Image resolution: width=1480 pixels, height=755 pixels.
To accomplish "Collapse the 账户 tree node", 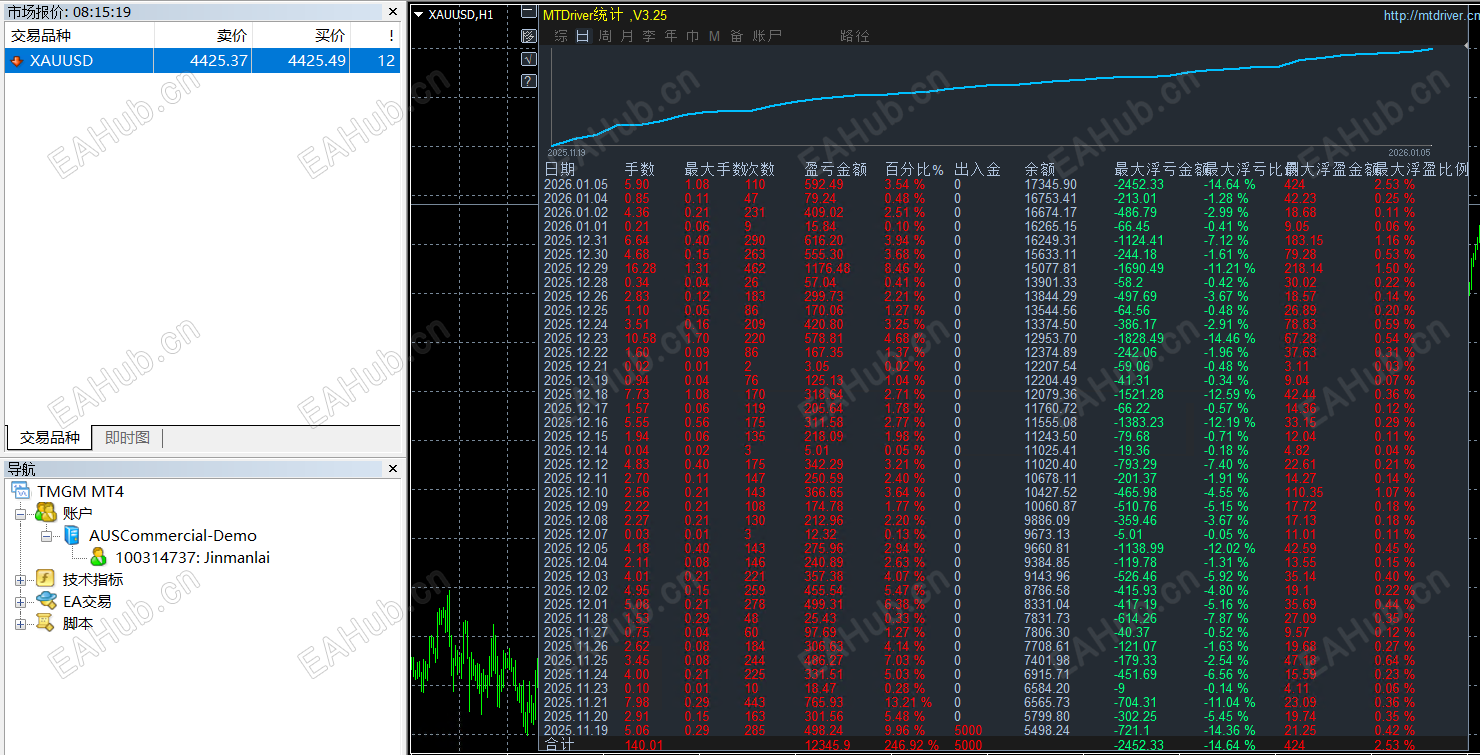I will pyautogui.click(x=21, y=513).
